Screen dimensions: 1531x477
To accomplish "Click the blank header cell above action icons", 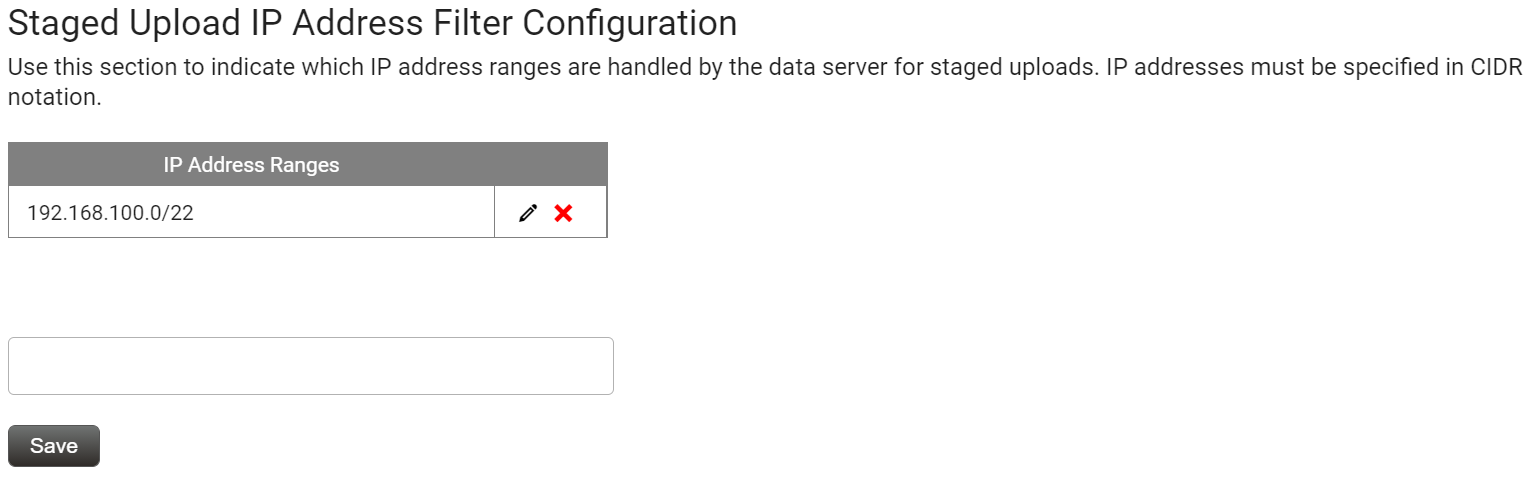I will (550, 165).
